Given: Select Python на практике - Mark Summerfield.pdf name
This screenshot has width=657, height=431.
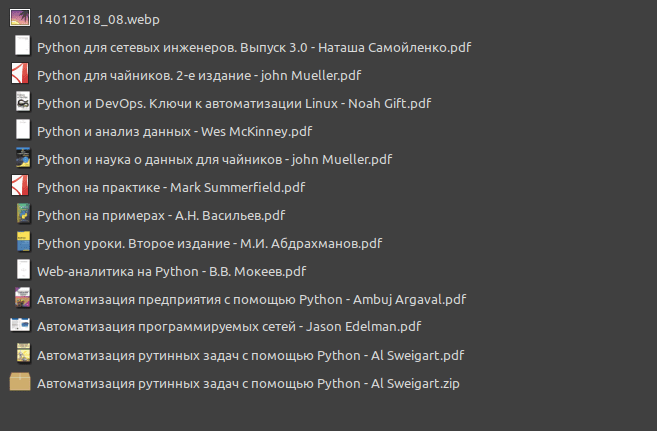Looking at the screenshot, I should click(x=170, y=187).
